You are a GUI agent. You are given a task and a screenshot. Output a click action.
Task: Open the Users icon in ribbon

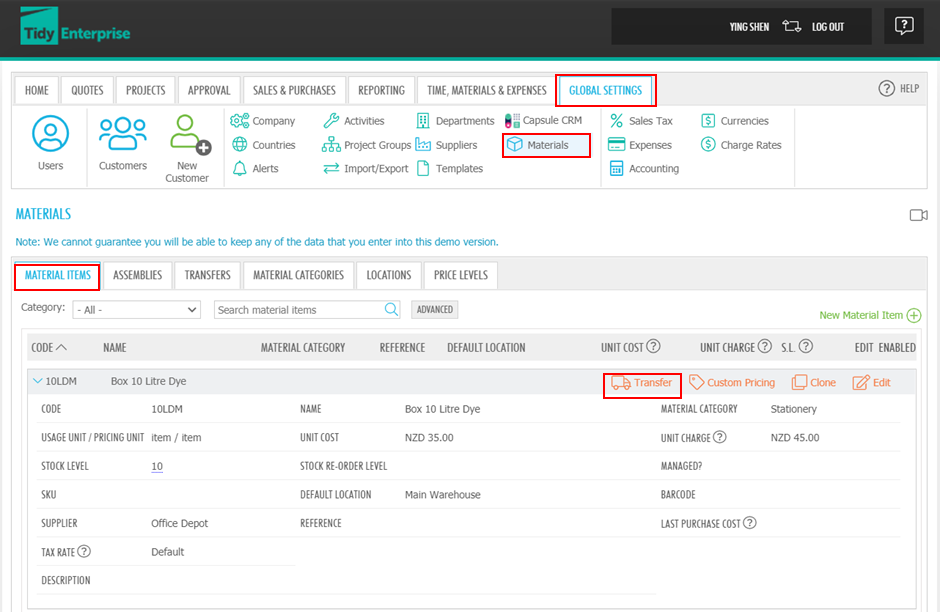(x=50, y=133)
